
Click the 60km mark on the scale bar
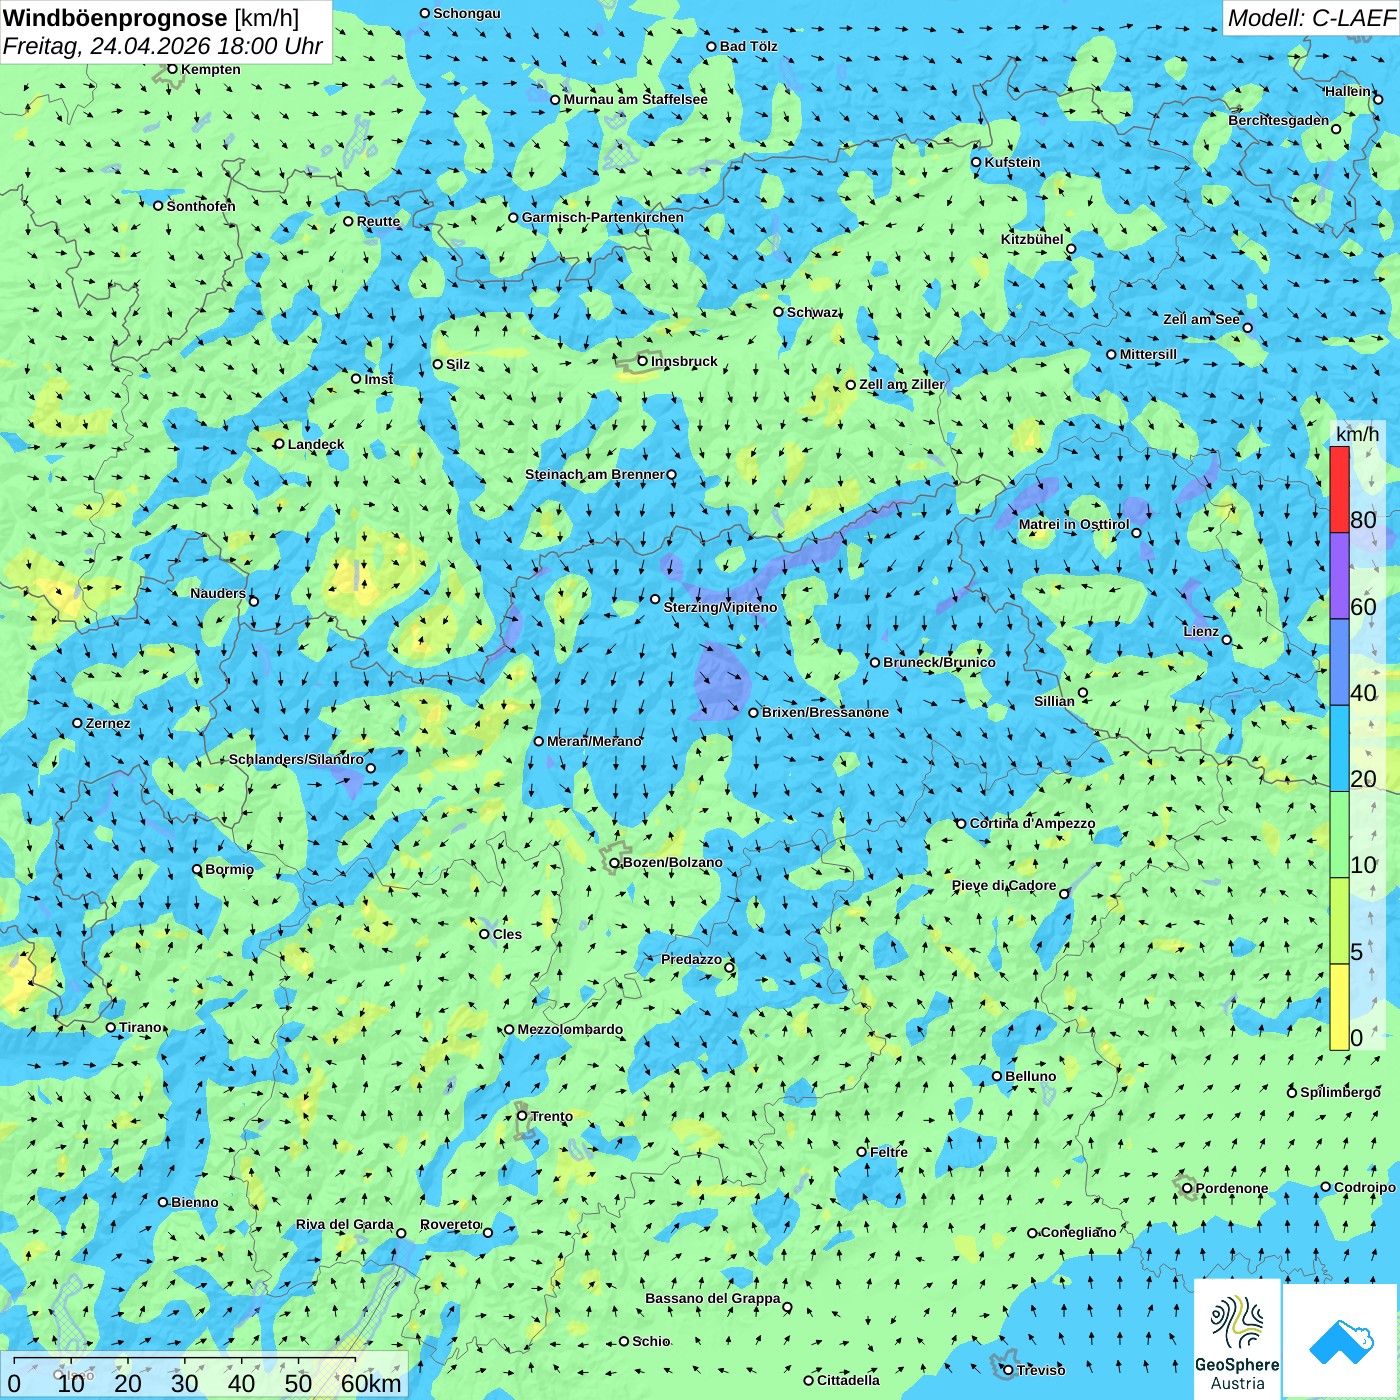coord(370,1383)
